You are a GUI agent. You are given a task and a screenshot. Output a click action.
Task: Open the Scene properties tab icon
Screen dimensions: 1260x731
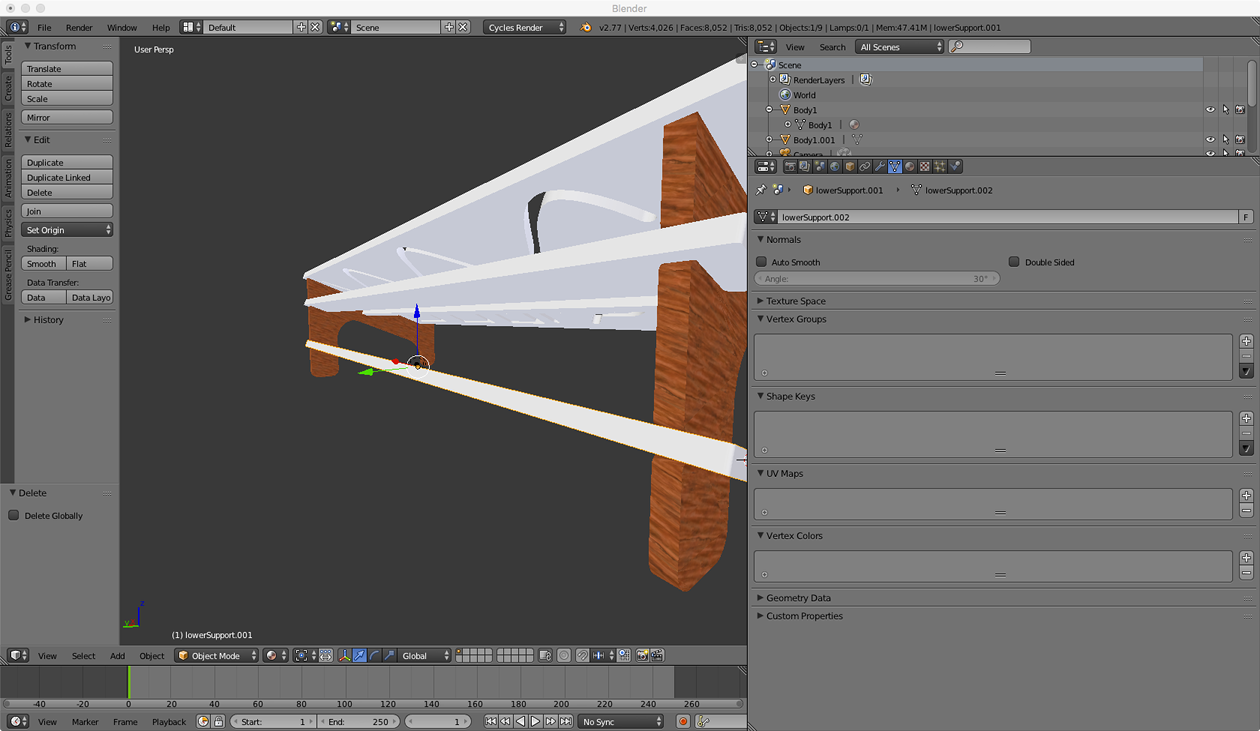coord(820,167)
